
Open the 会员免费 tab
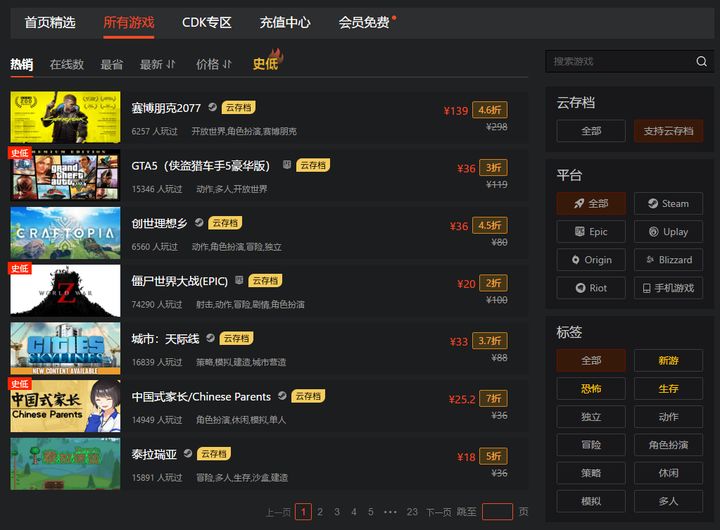(366, 22)
